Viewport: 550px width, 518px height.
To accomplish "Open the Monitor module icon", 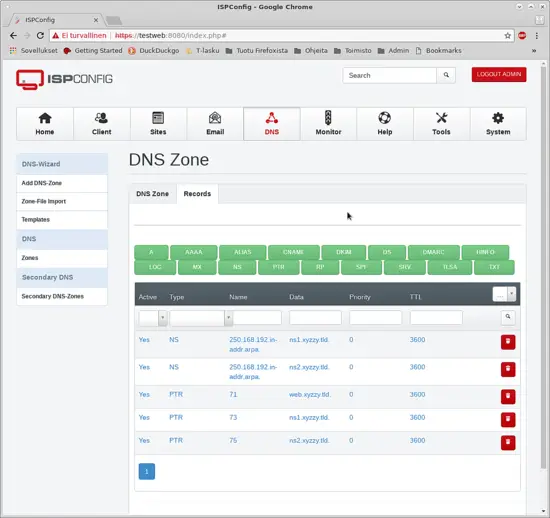I will (328, 118).
